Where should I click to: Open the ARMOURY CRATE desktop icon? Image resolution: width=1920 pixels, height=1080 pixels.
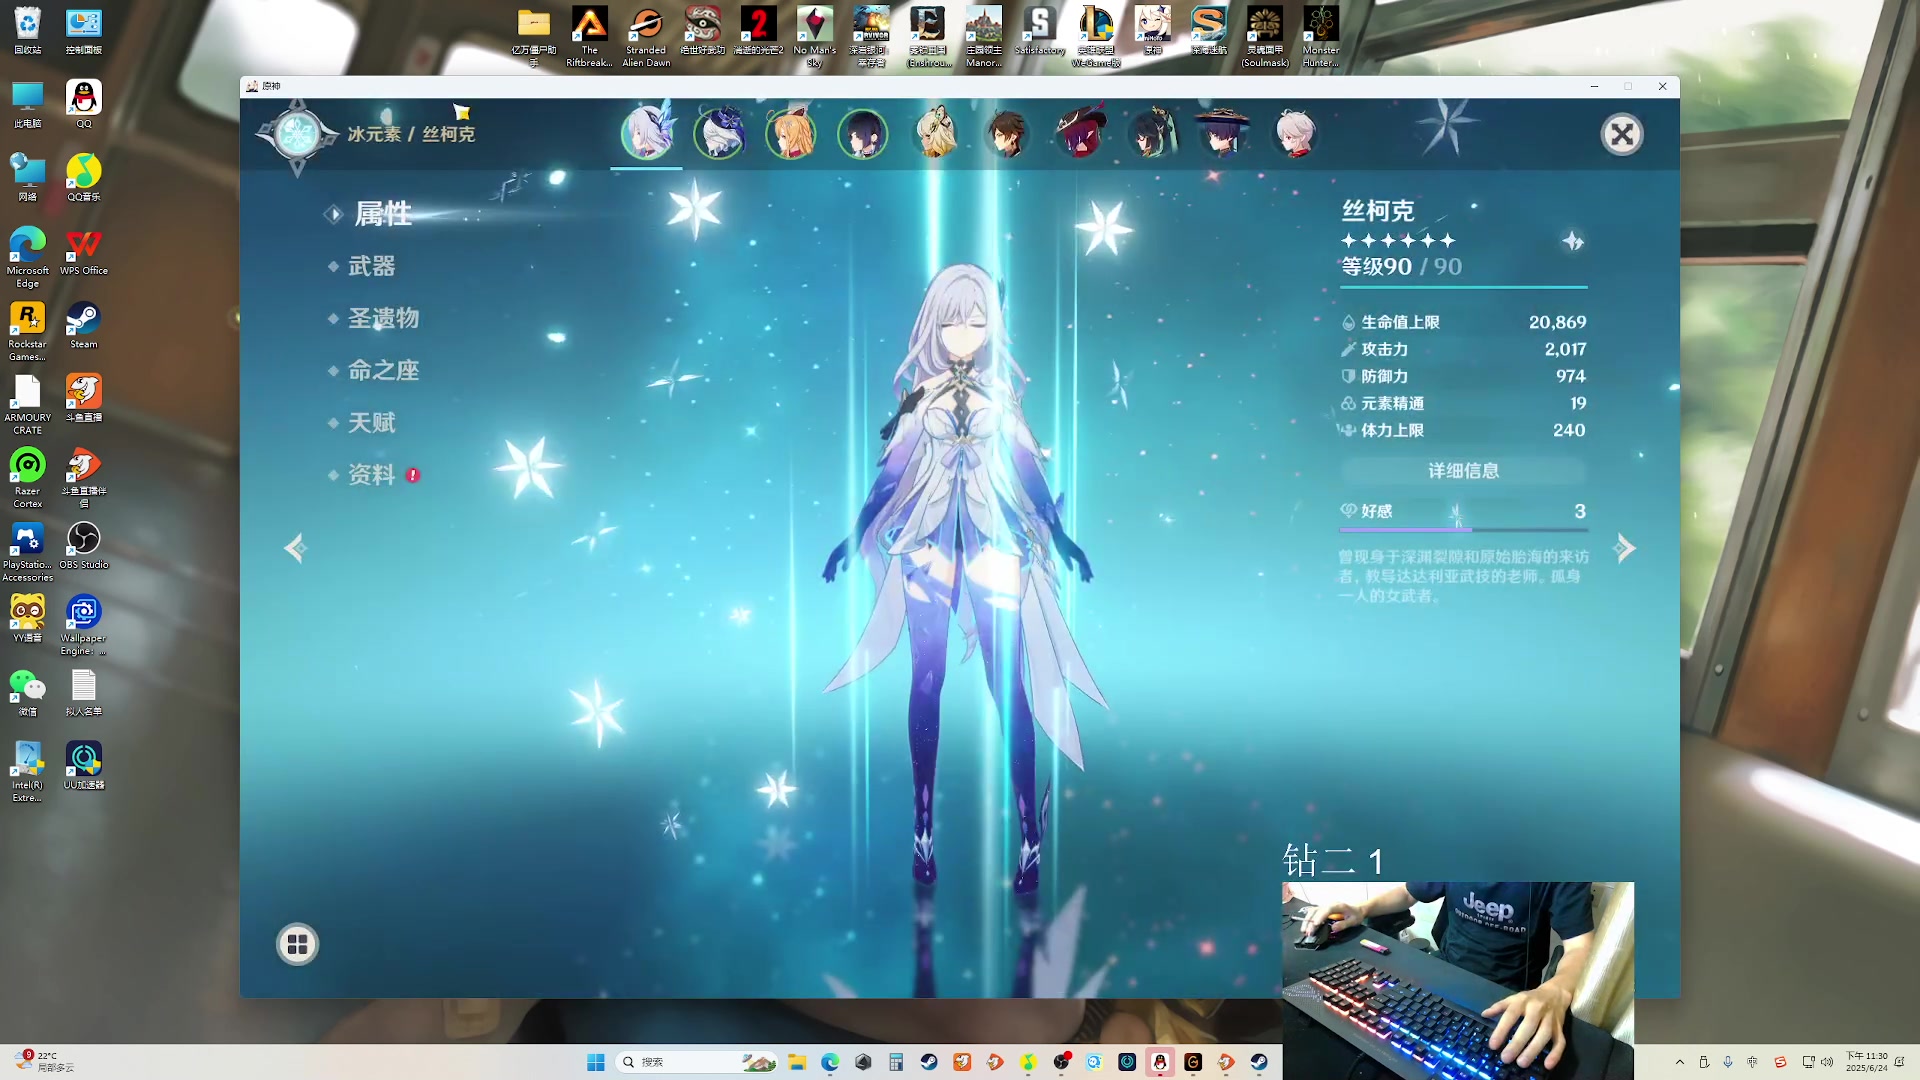click(x=28, y=404)
